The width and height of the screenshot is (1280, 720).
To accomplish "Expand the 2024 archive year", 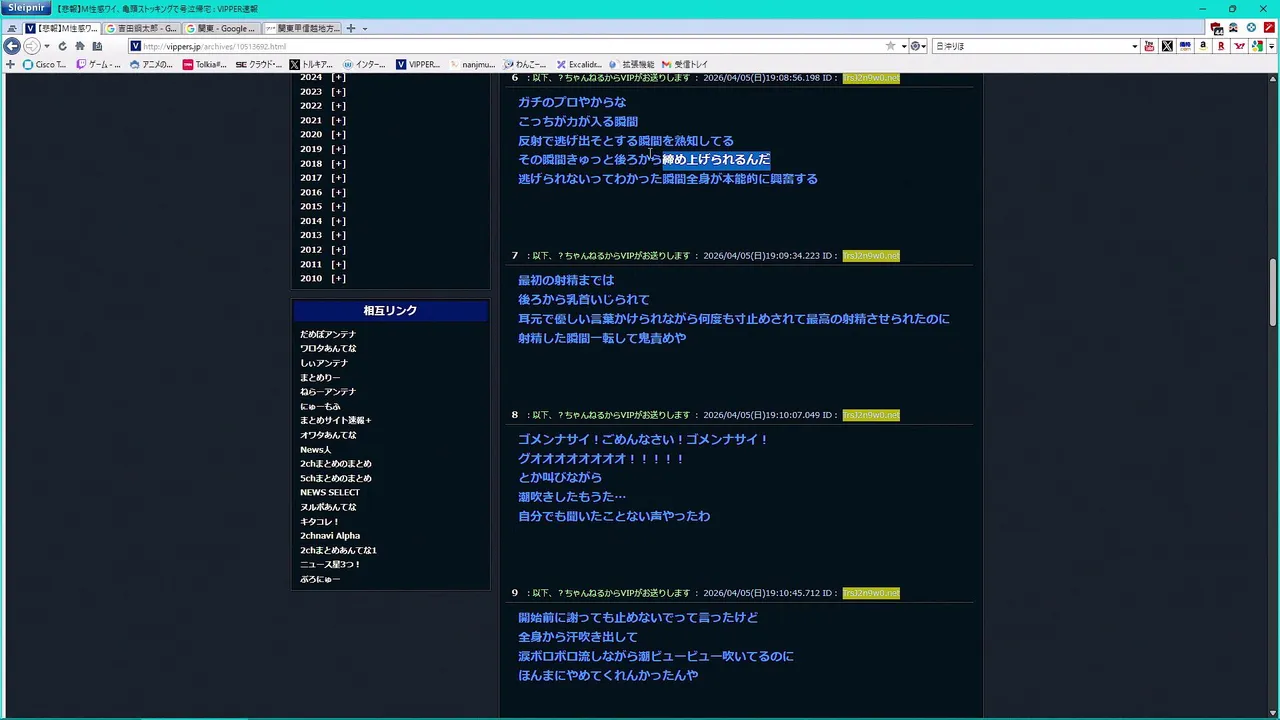I will (338, 77).
